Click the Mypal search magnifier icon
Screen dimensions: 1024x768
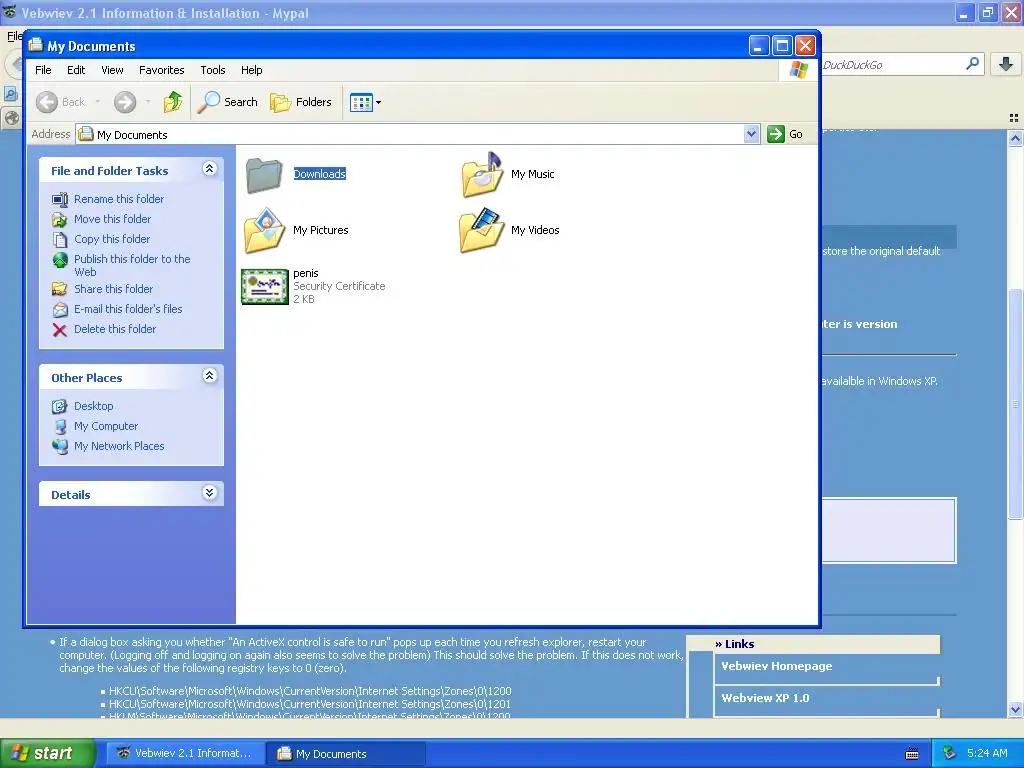tap(972, 64)
